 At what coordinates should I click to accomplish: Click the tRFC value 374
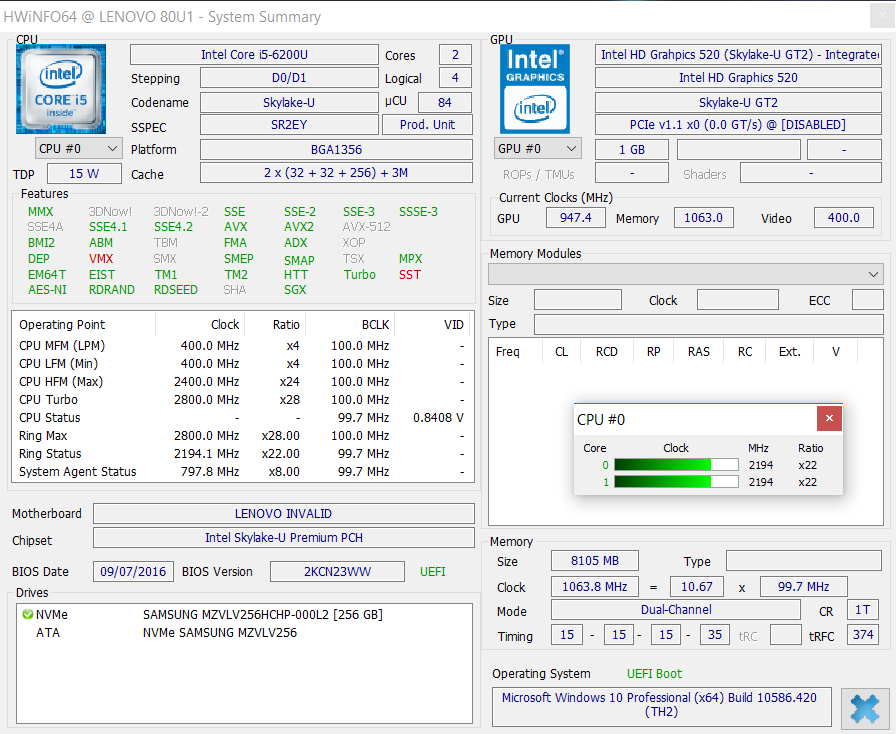point(863,635)
